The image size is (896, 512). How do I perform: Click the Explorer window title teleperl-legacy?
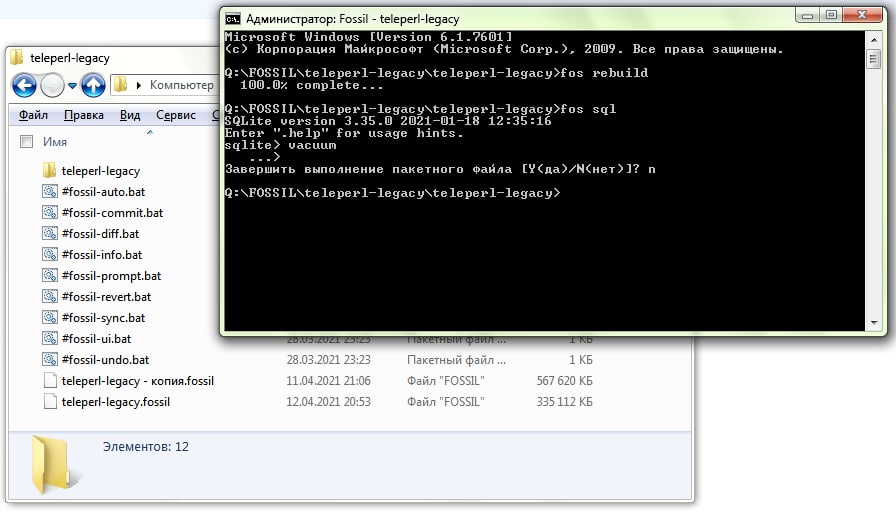click(x=70, y=58)
